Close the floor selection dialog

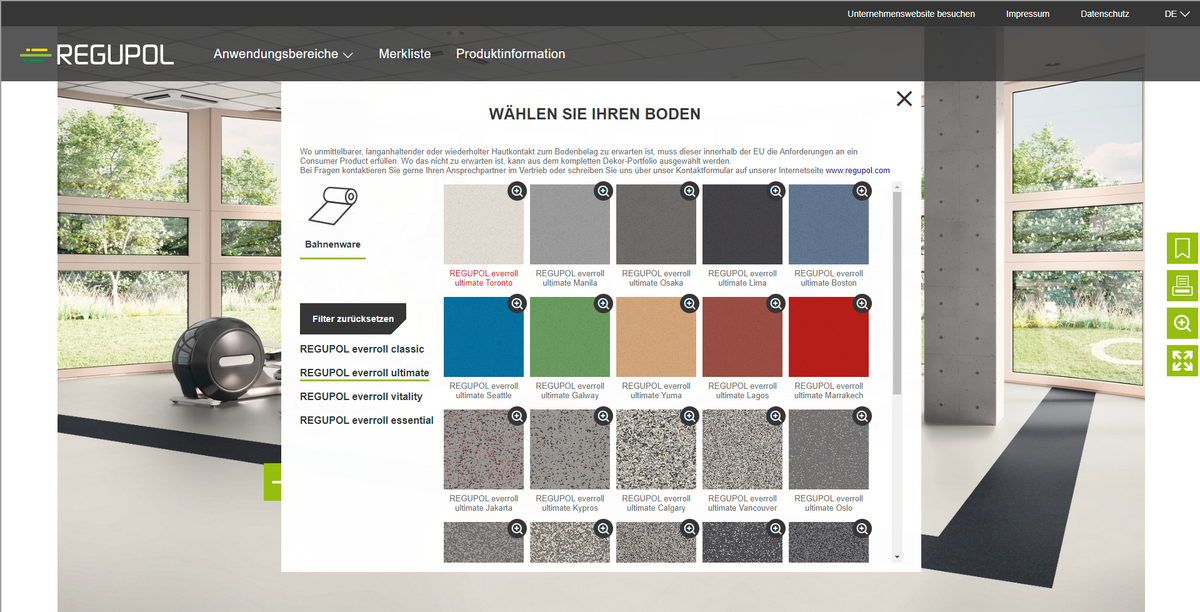[x=904, y=98]
